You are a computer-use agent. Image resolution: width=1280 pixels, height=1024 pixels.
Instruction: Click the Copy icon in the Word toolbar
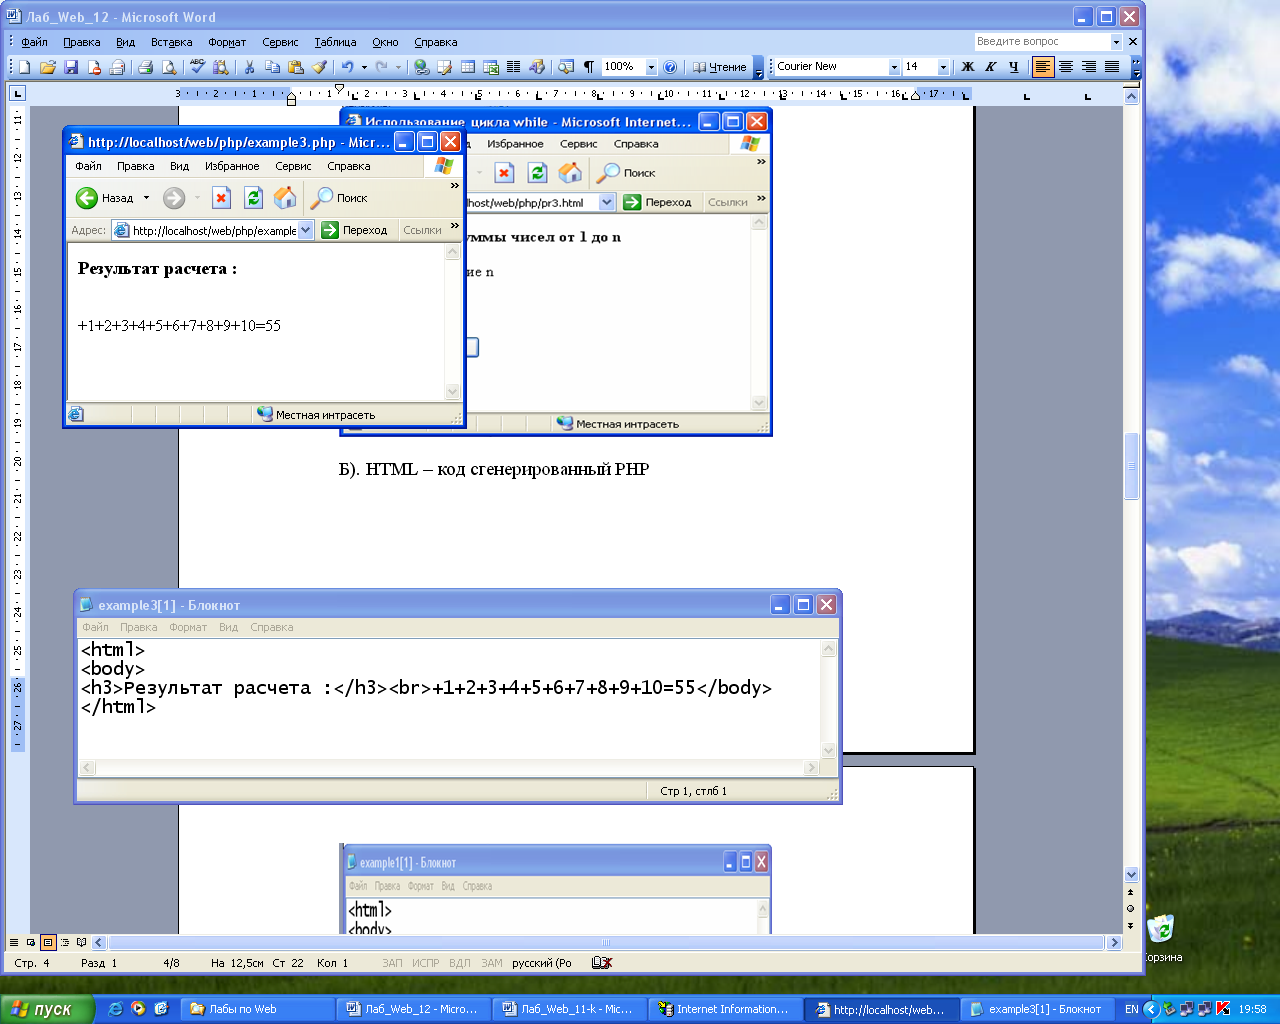click(x=272, y=67)
